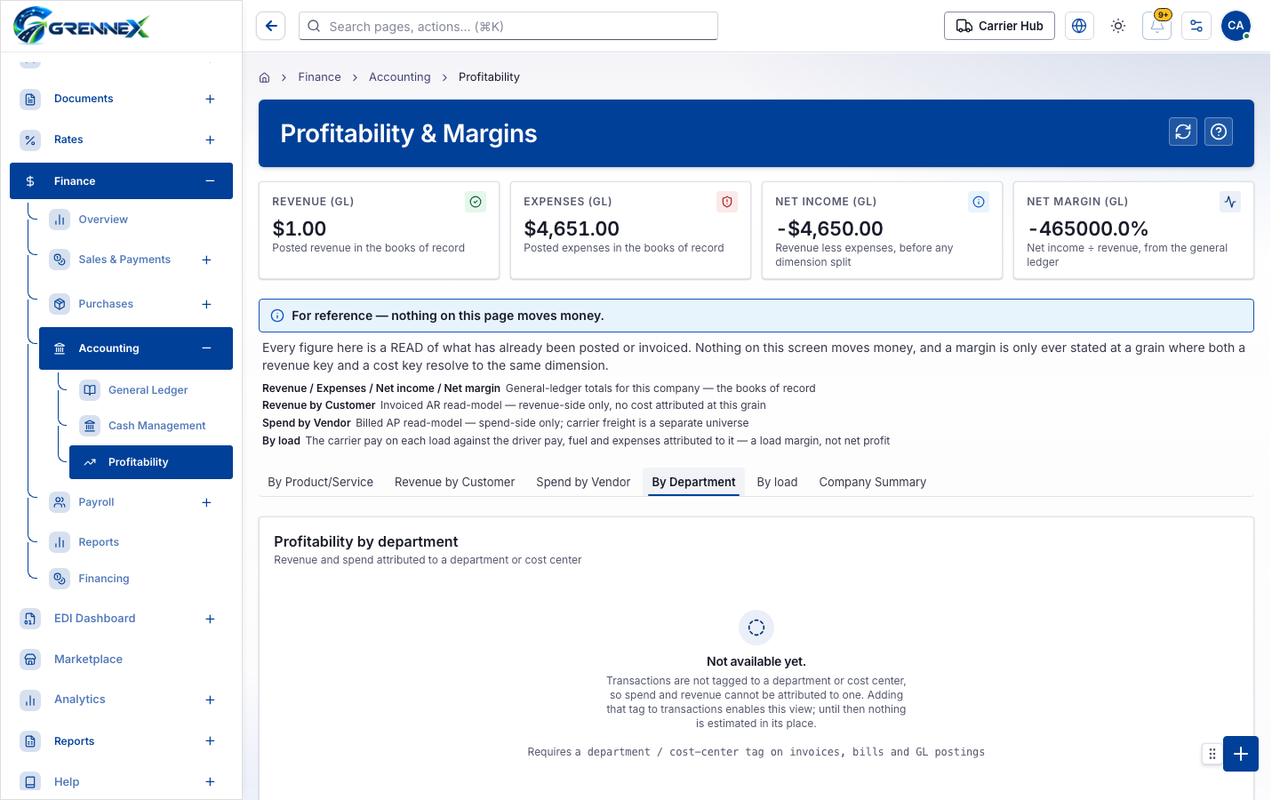Open the notifications bell icon
The width and height of the screenshot is (1280, 800).
1157,26
